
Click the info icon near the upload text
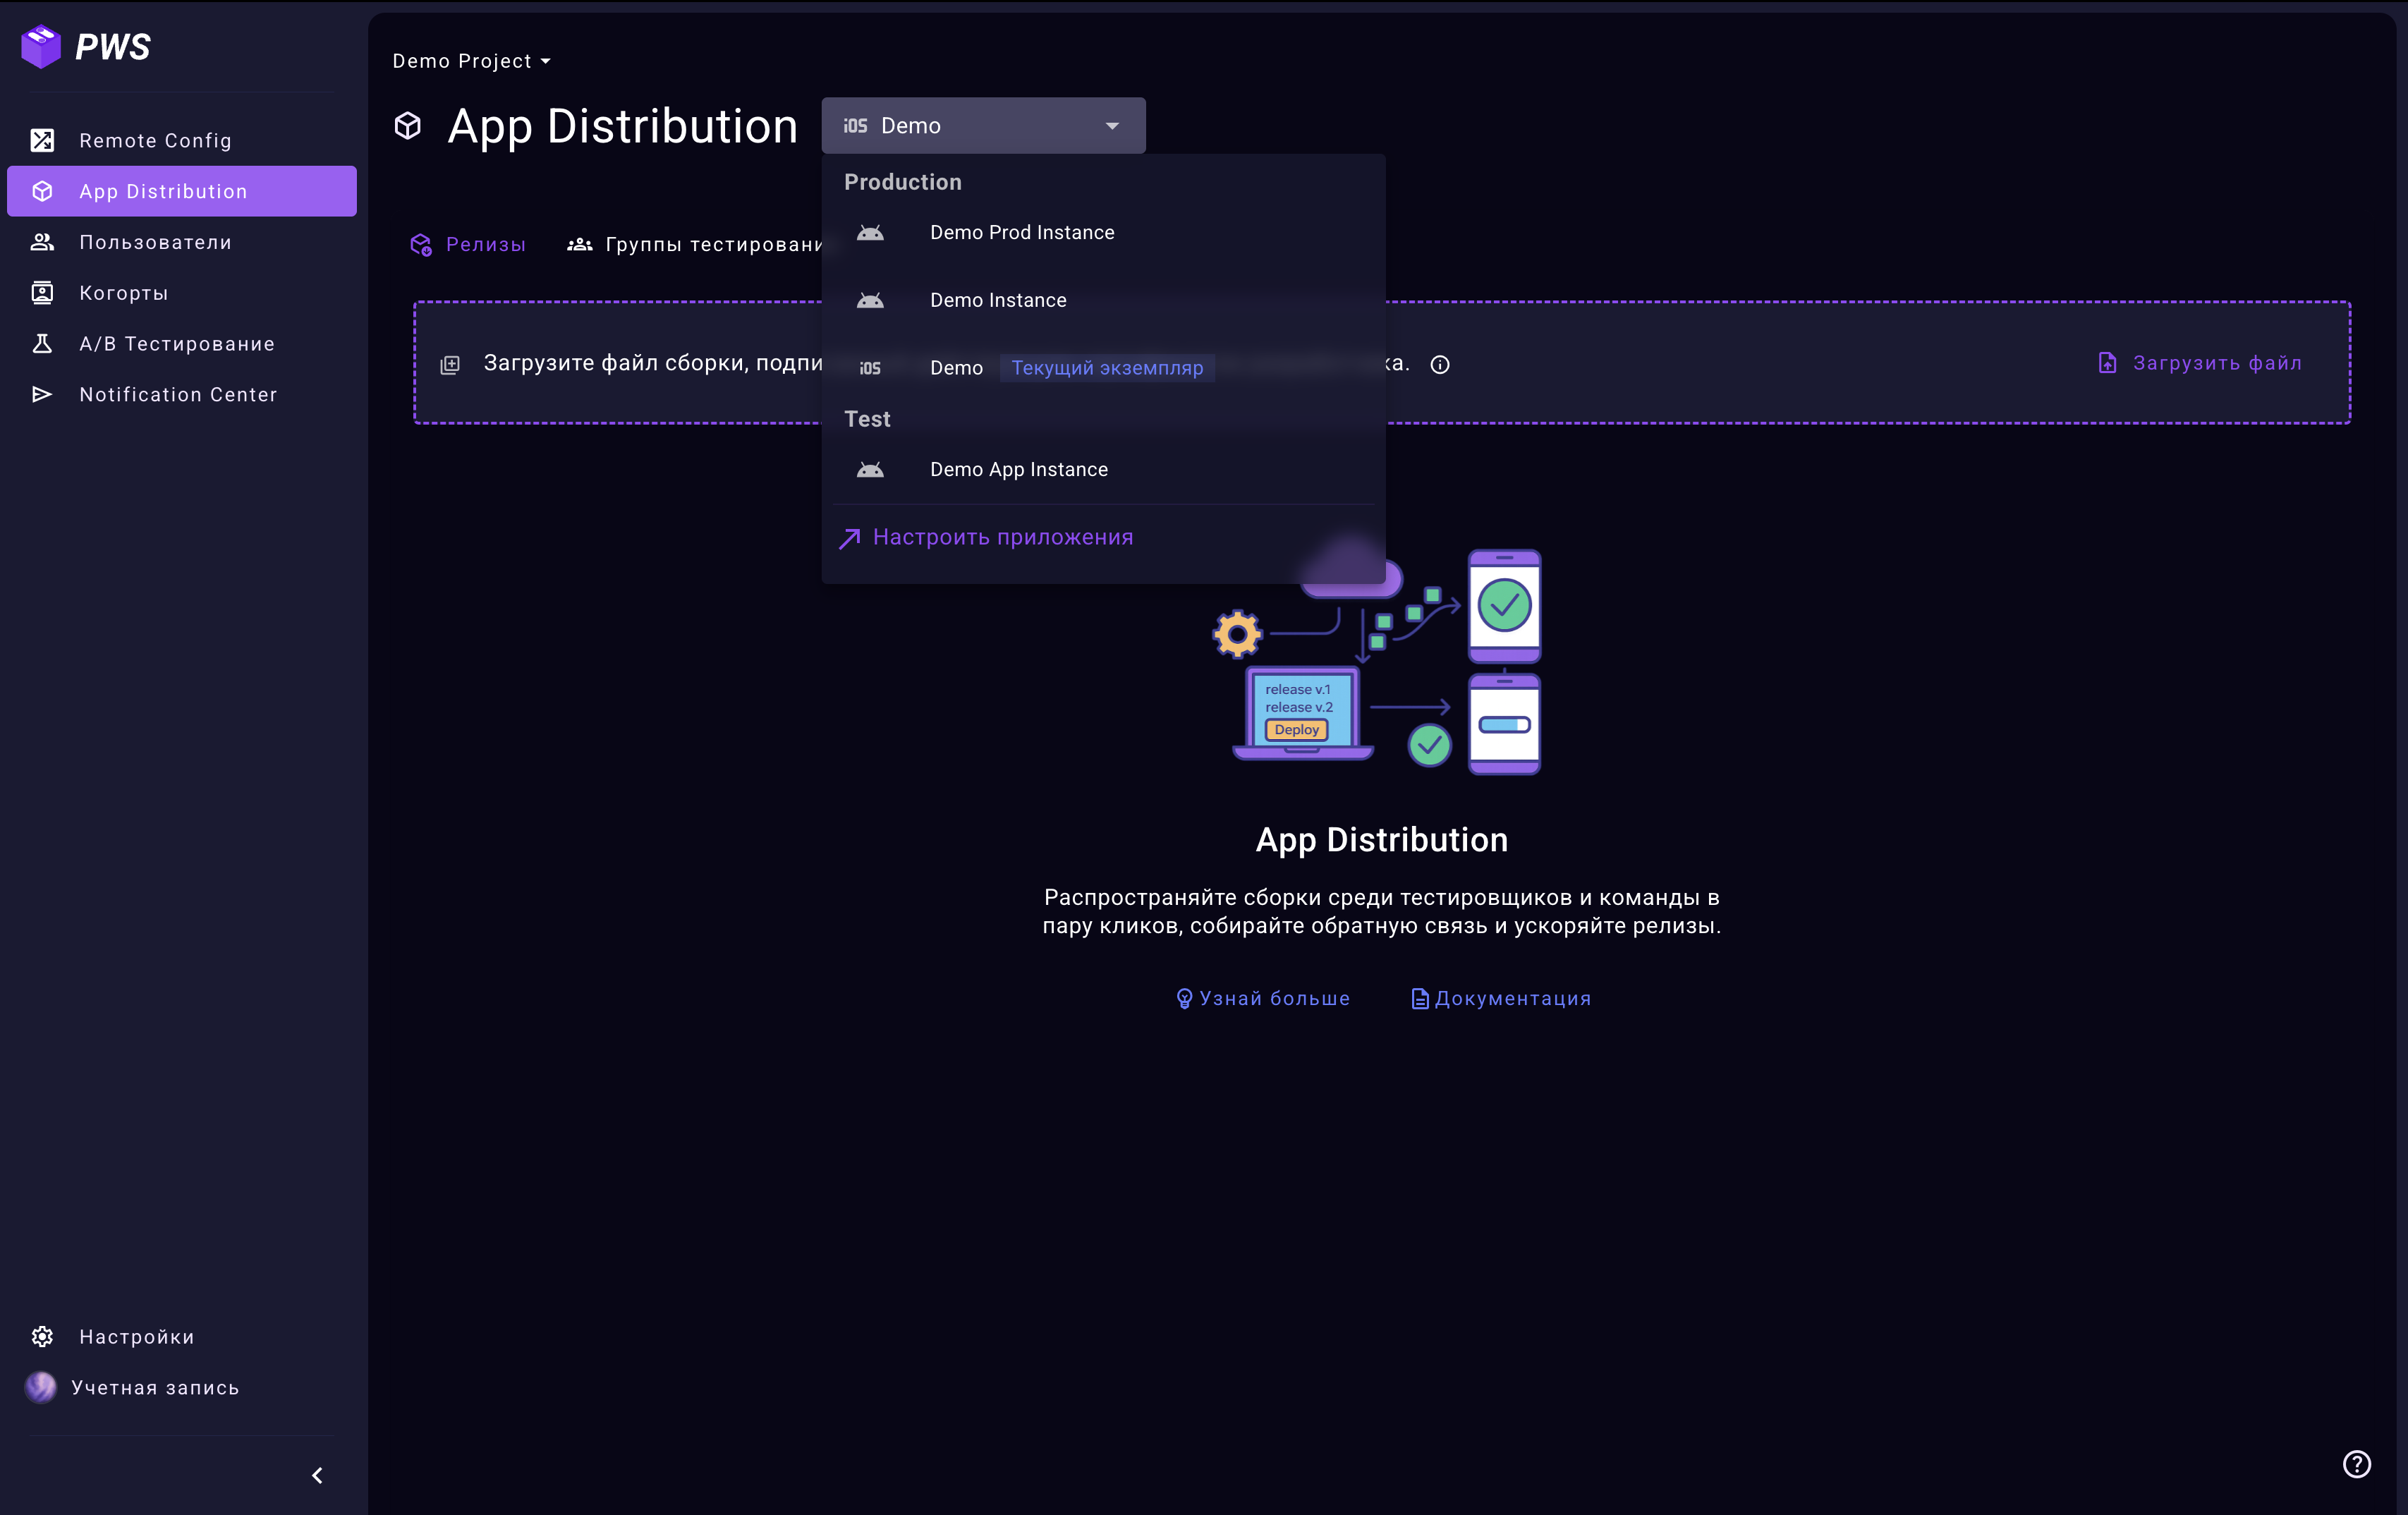[1439, 365]
